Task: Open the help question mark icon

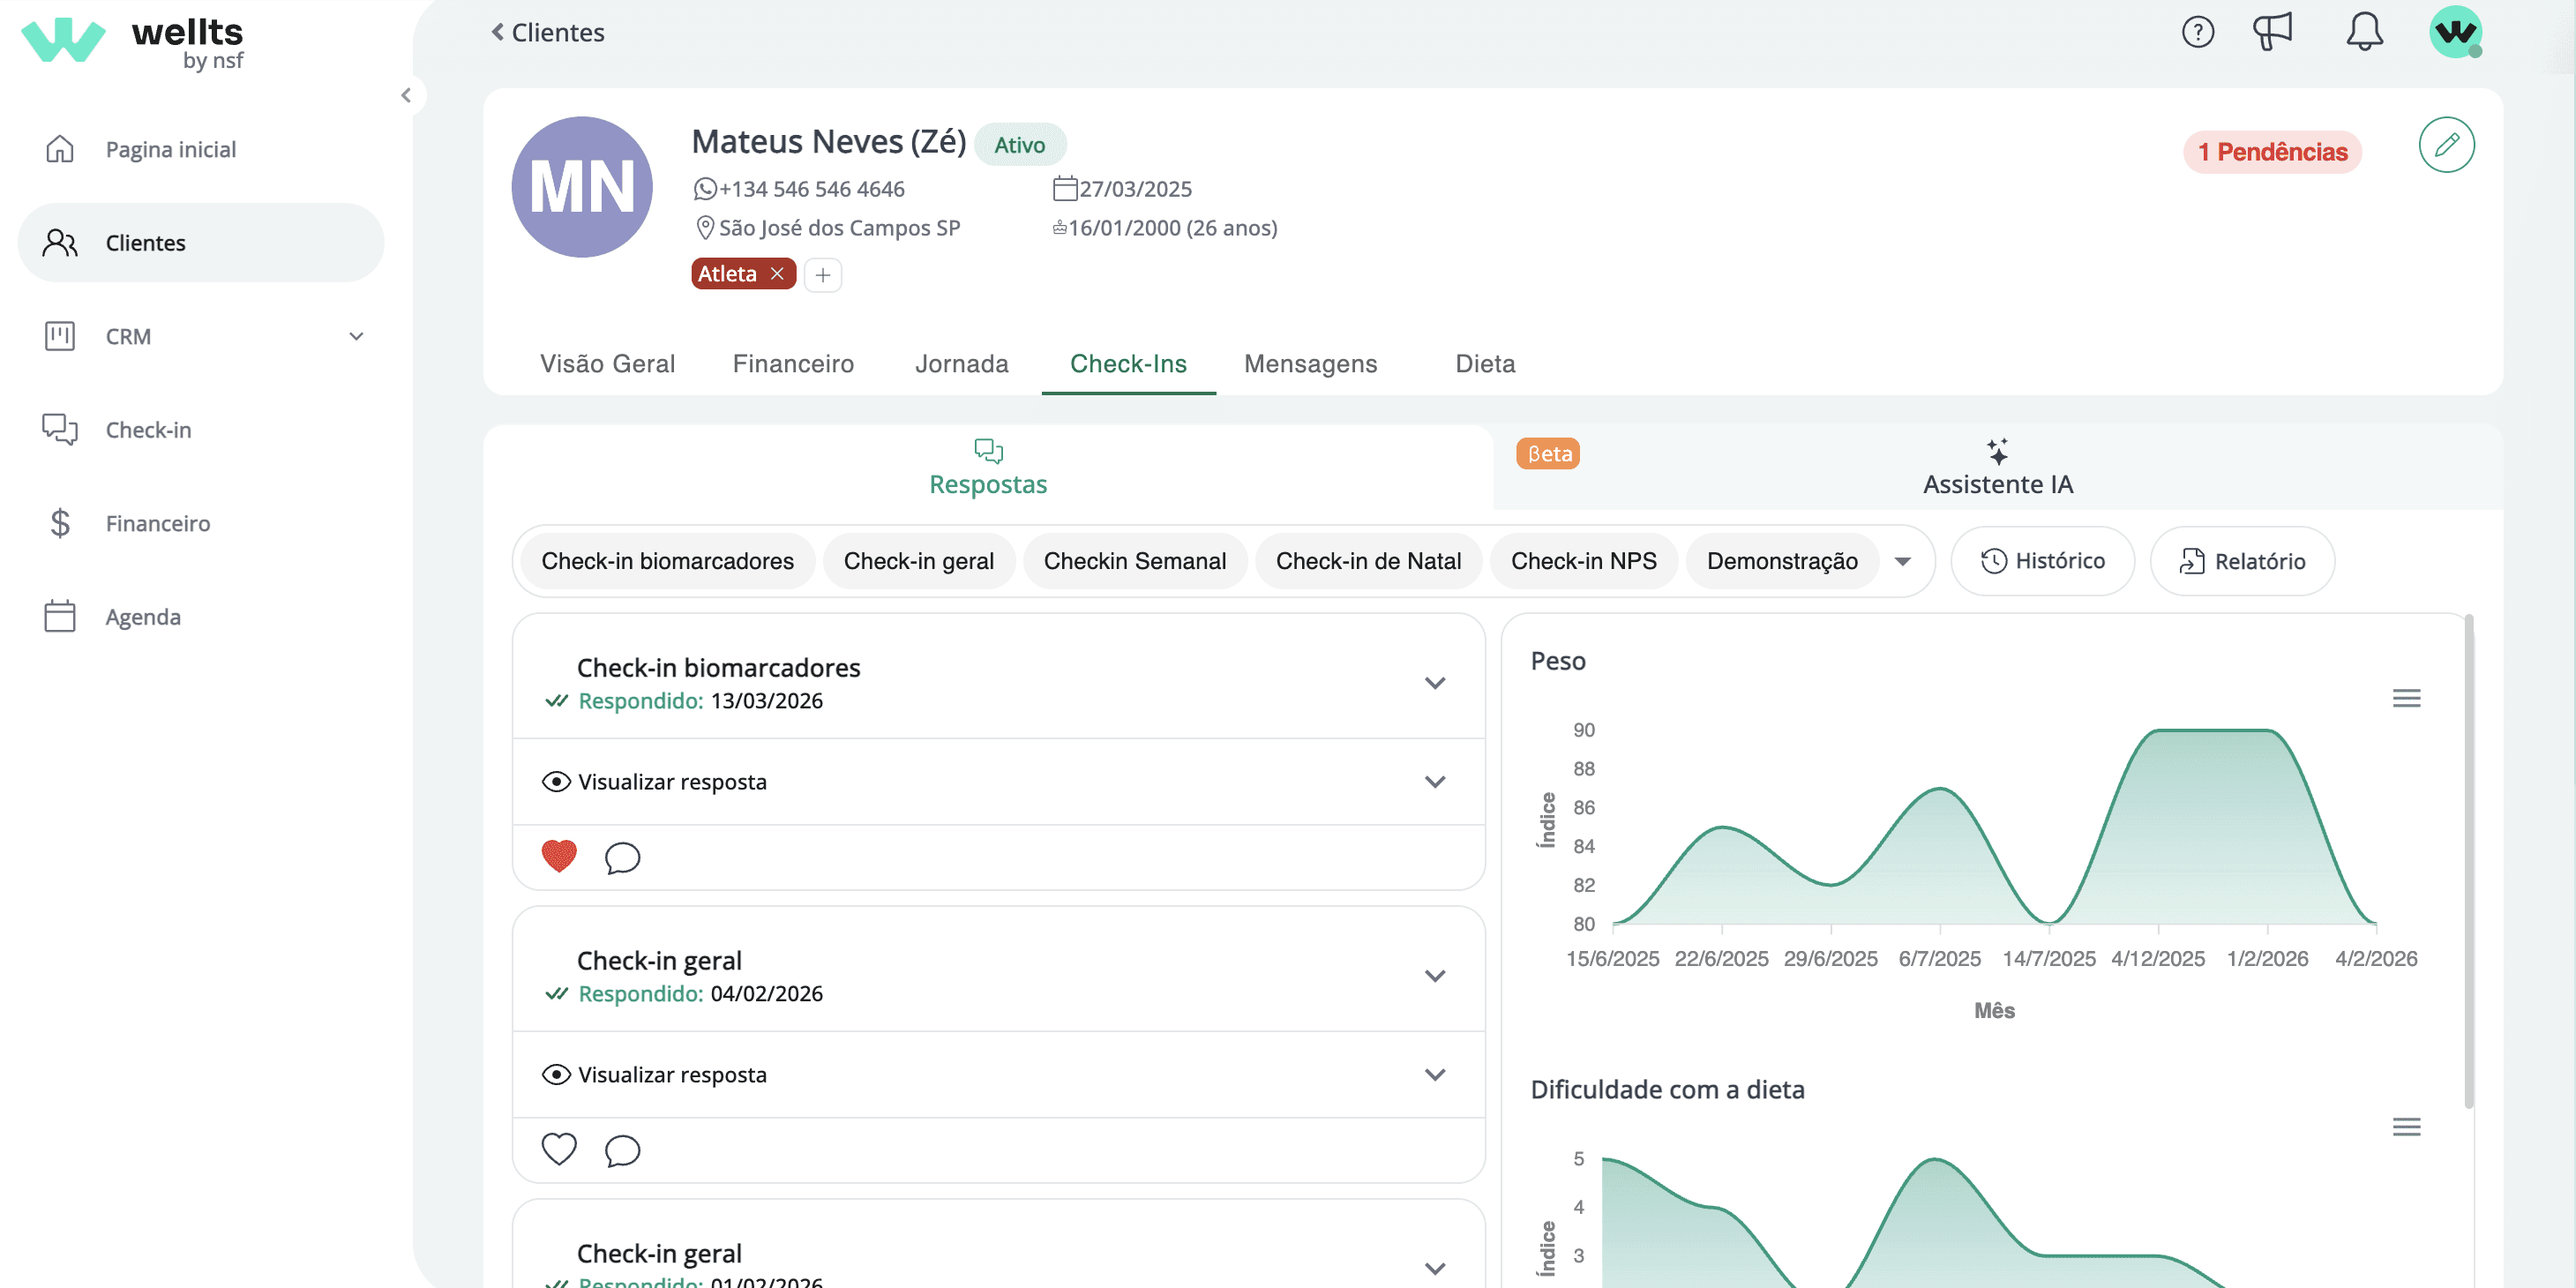Action: [x=2197, y=32]
